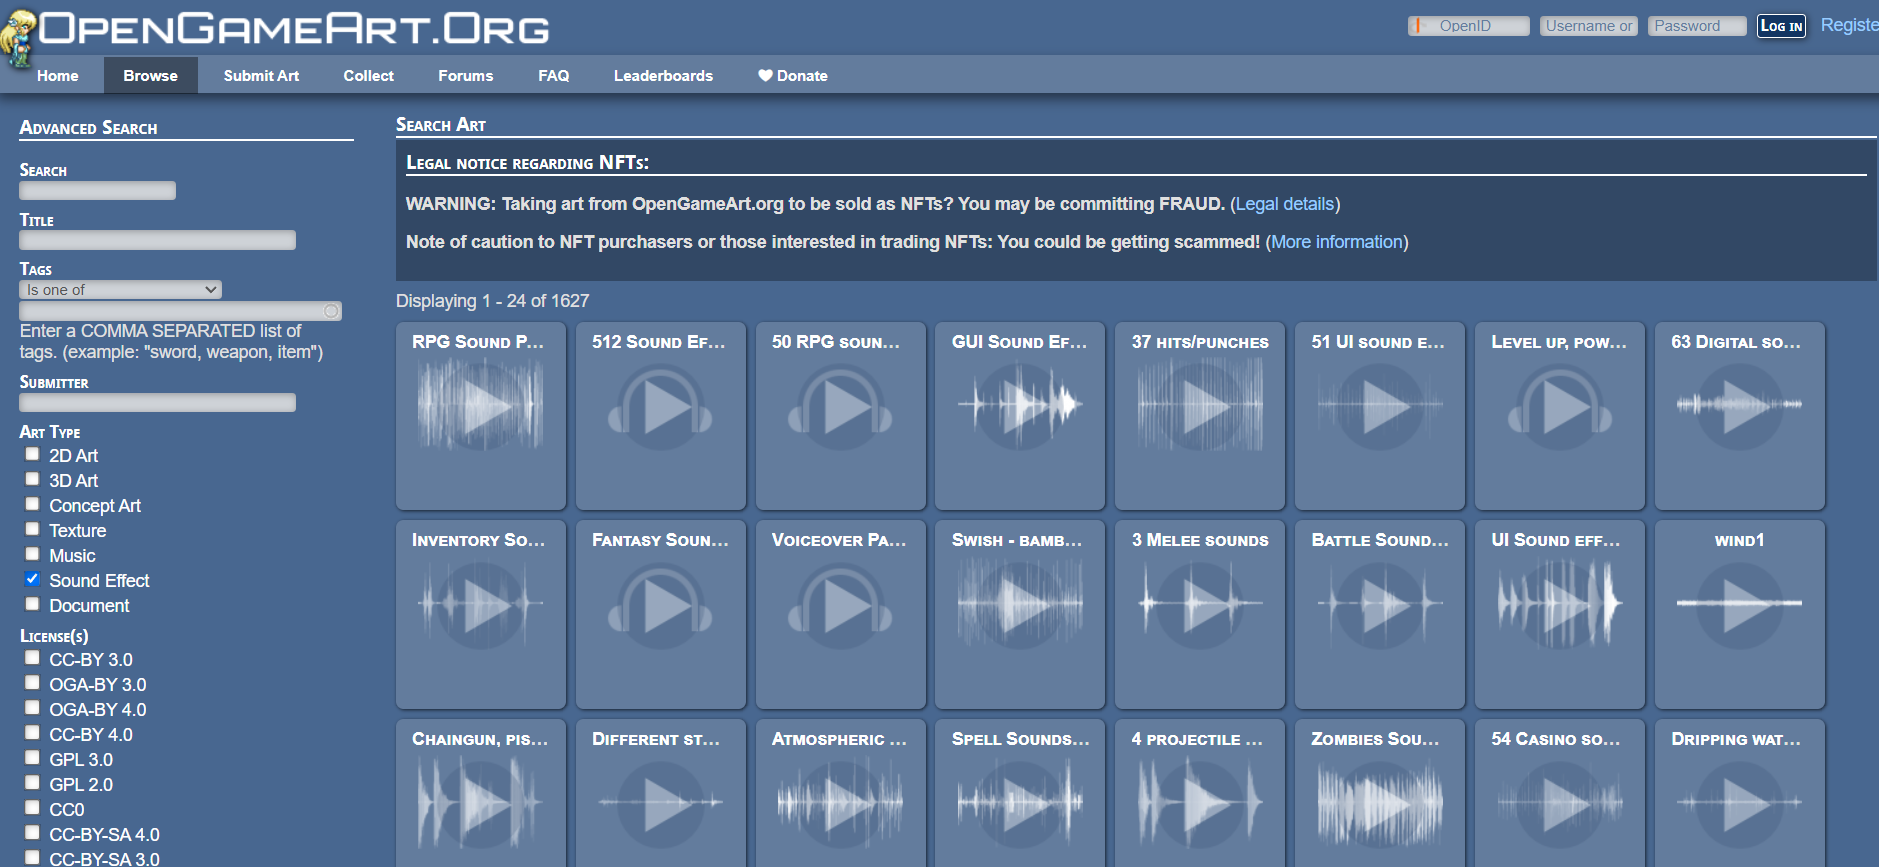Open the Legal details link
Screen dimensions: 1879x867
(1284, 204)
